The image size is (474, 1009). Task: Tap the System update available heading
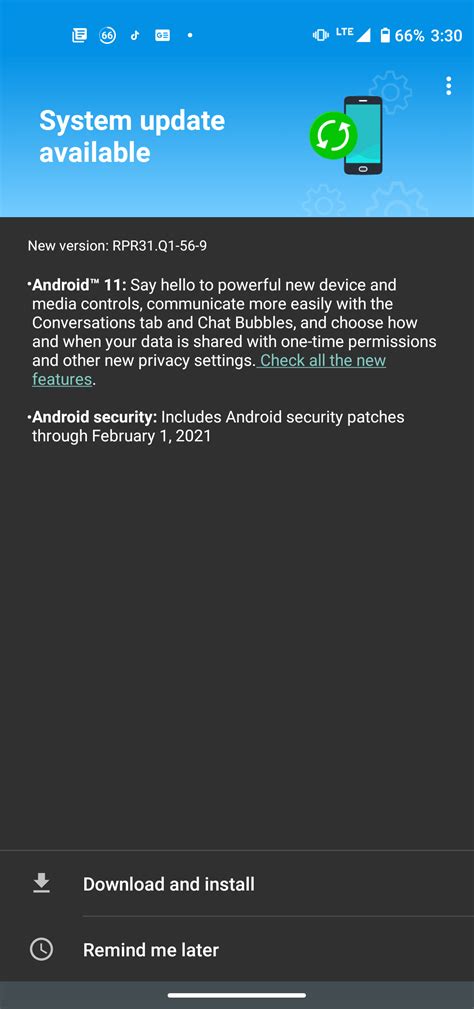[132, 136]
